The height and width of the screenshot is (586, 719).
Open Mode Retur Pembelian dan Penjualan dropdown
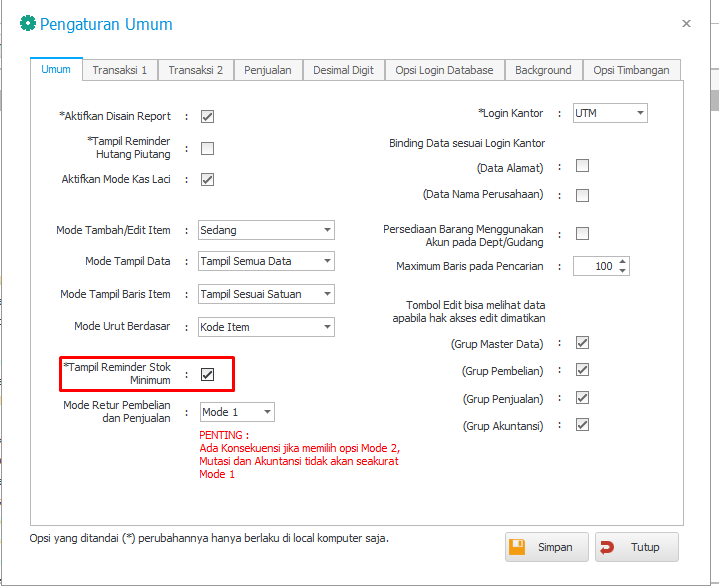click(237, 412)
